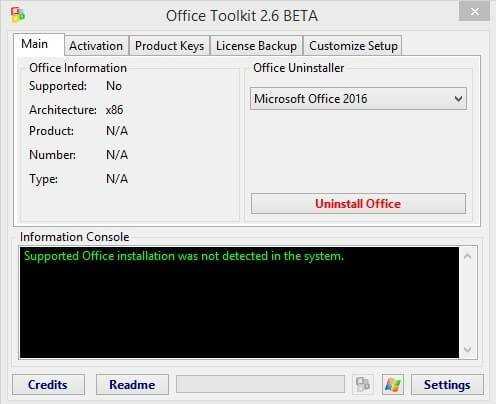Open the Credits button
The image size is (496, 404).
click(x=48, y=385)
